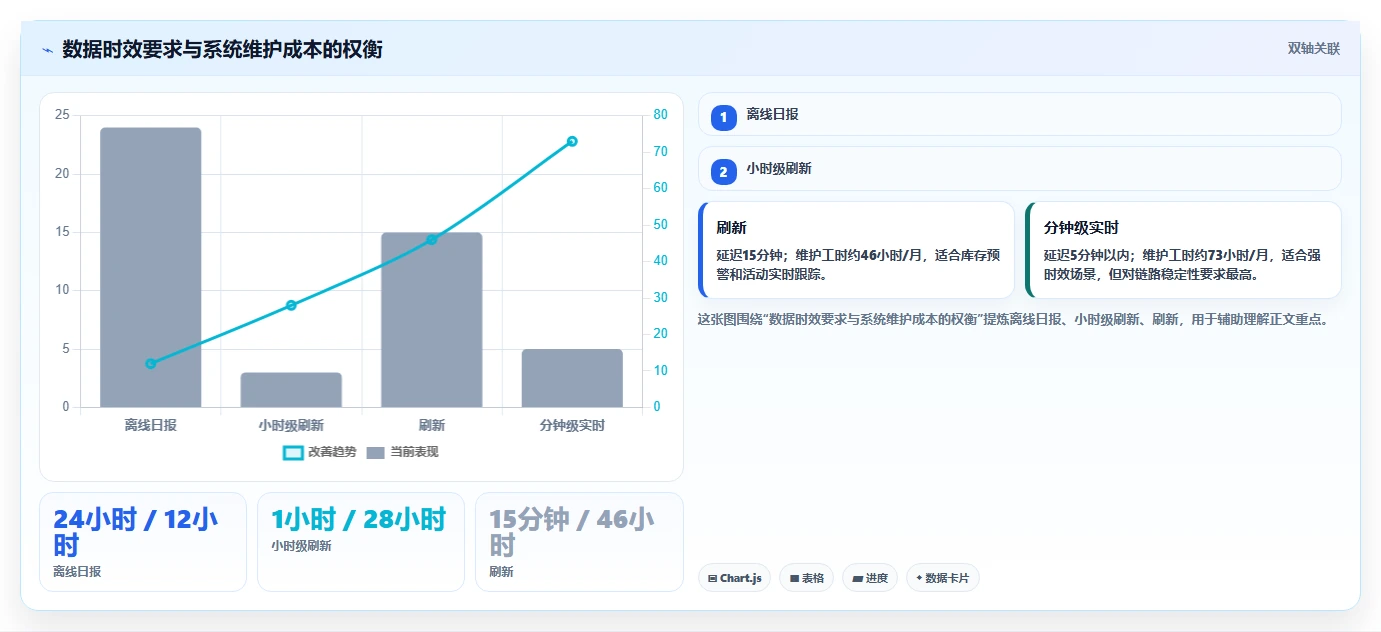Open the 刷新 detail card

coord(856,250)
